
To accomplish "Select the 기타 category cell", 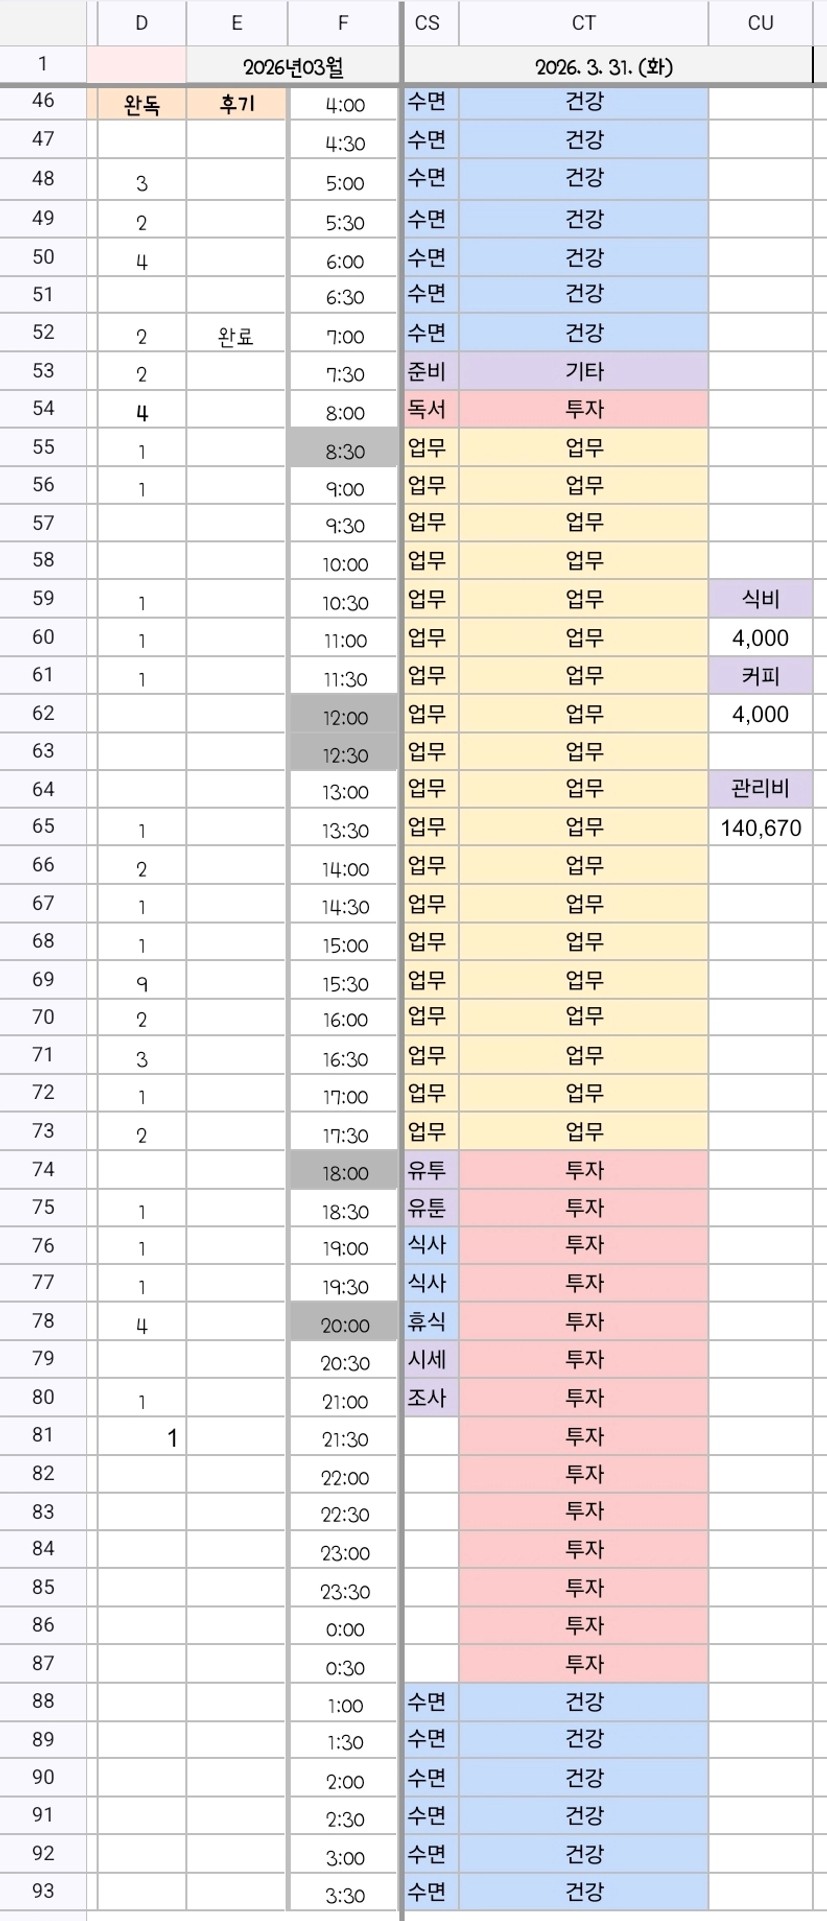I will click(584, 372).
